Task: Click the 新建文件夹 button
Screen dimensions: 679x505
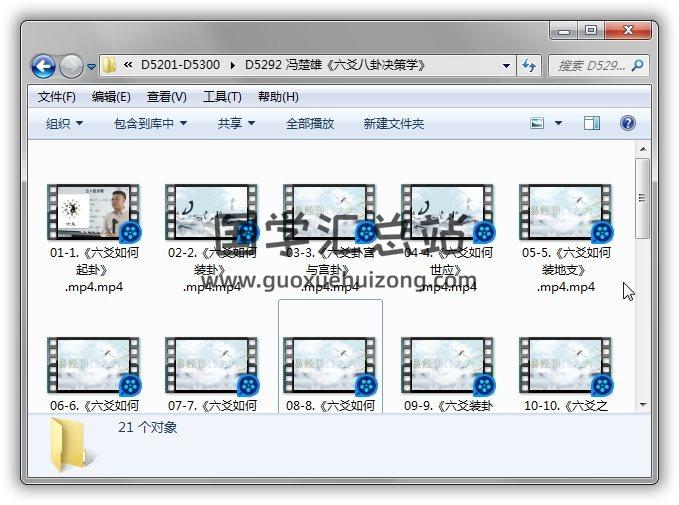Action: (x=393, y=124)
